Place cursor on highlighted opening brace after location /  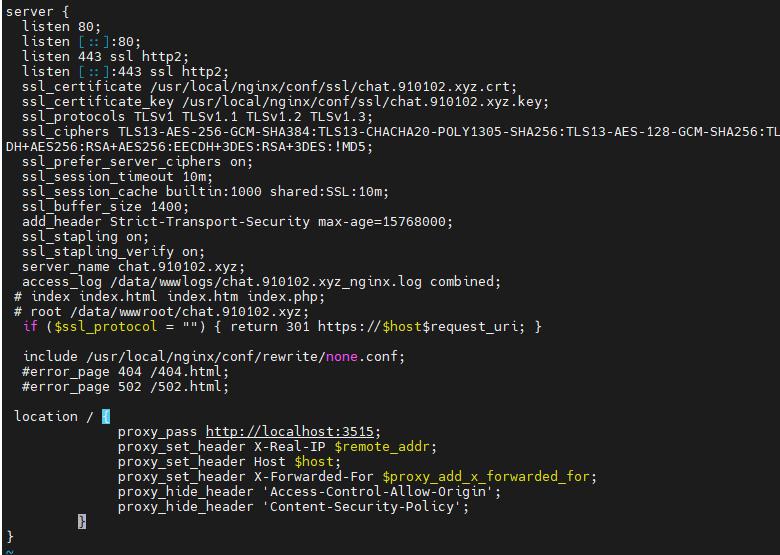point(106,417)
